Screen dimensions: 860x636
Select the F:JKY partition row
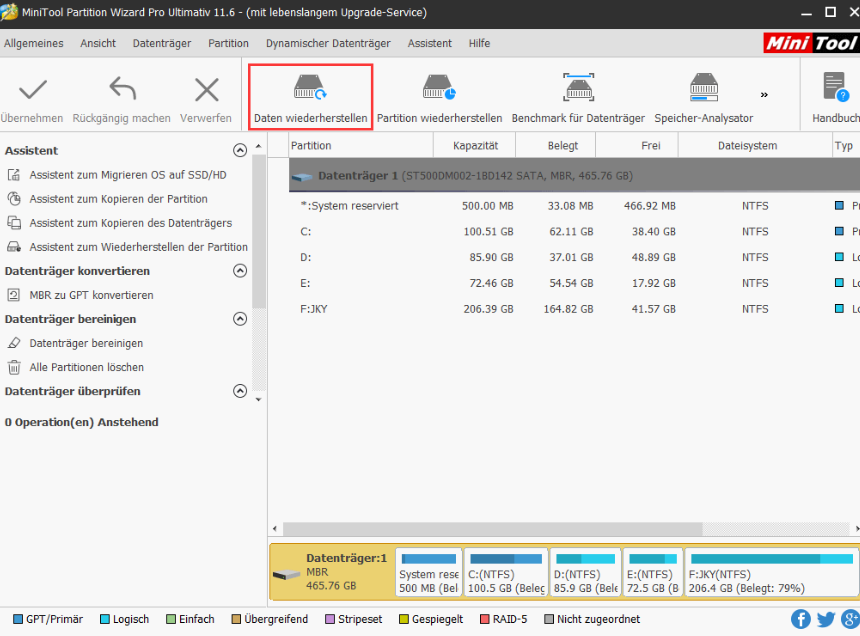coord(574,309)
